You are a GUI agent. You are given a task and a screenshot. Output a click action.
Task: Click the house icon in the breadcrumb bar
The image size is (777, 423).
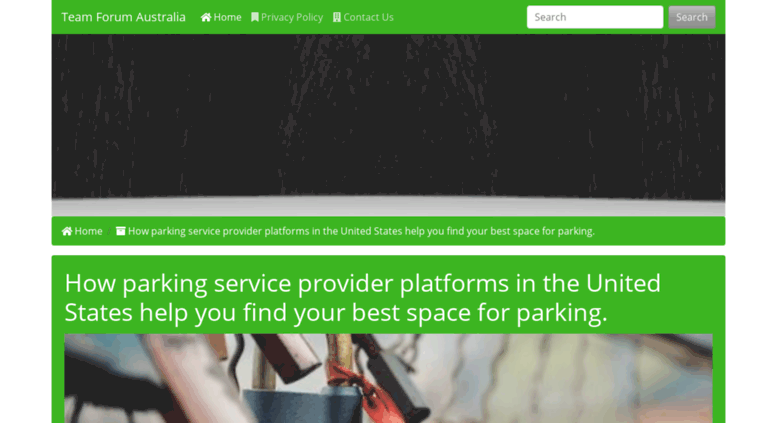pos(67,231)
